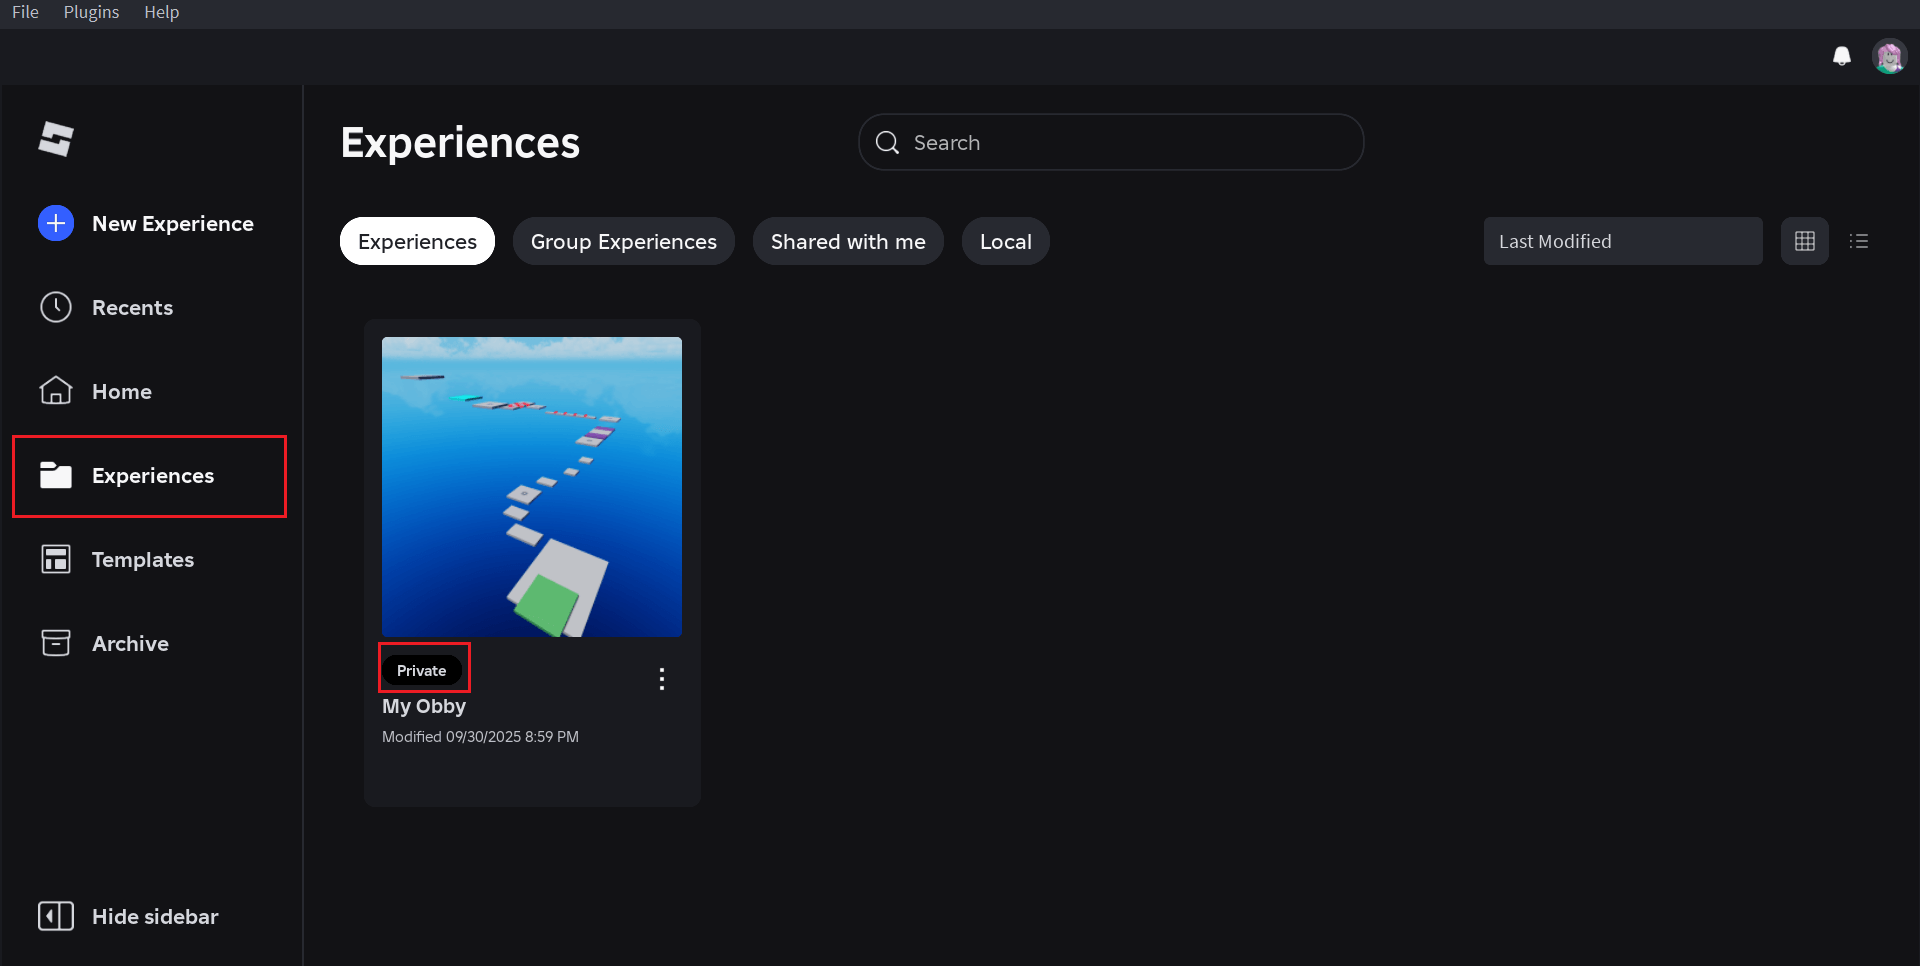Click the Home house icon
Image resolution: width=1920 pixels, height=966 pixels.
click(x=56, y=391)
